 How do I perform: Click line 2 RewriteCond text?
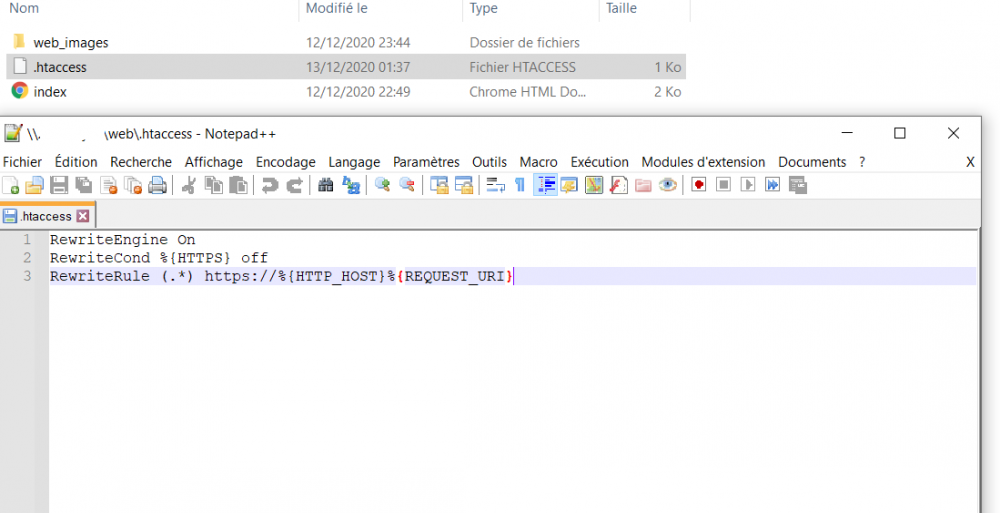coord(159,258)
